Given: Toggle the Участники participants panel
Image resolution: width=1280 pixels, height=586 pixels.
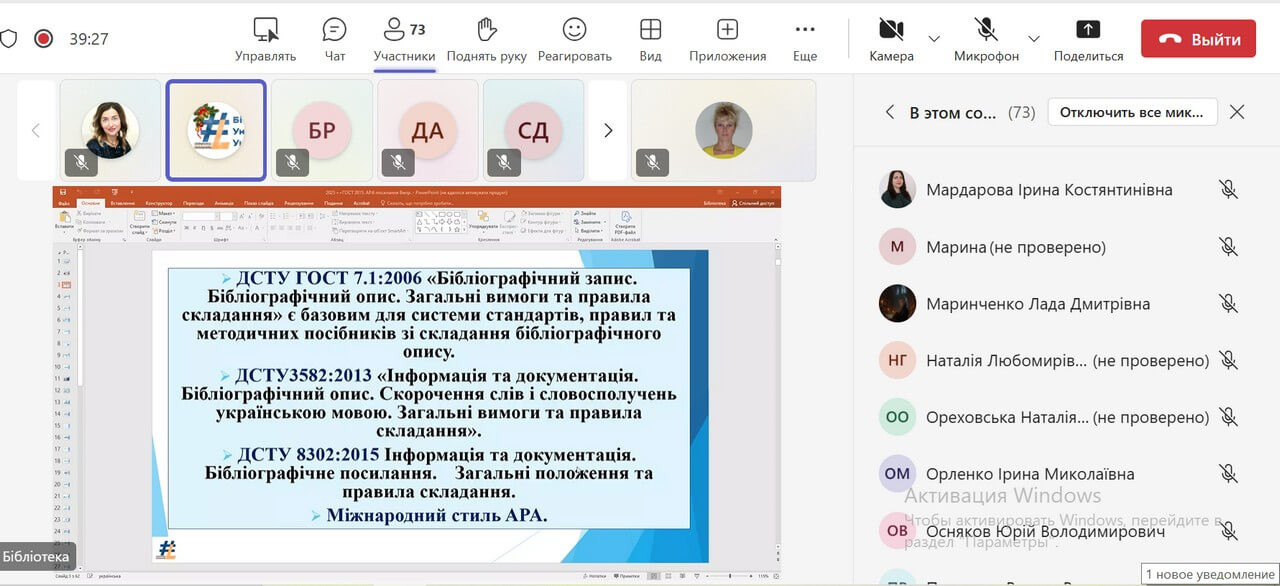Looking at the screenshot, I should pos(404,40).
